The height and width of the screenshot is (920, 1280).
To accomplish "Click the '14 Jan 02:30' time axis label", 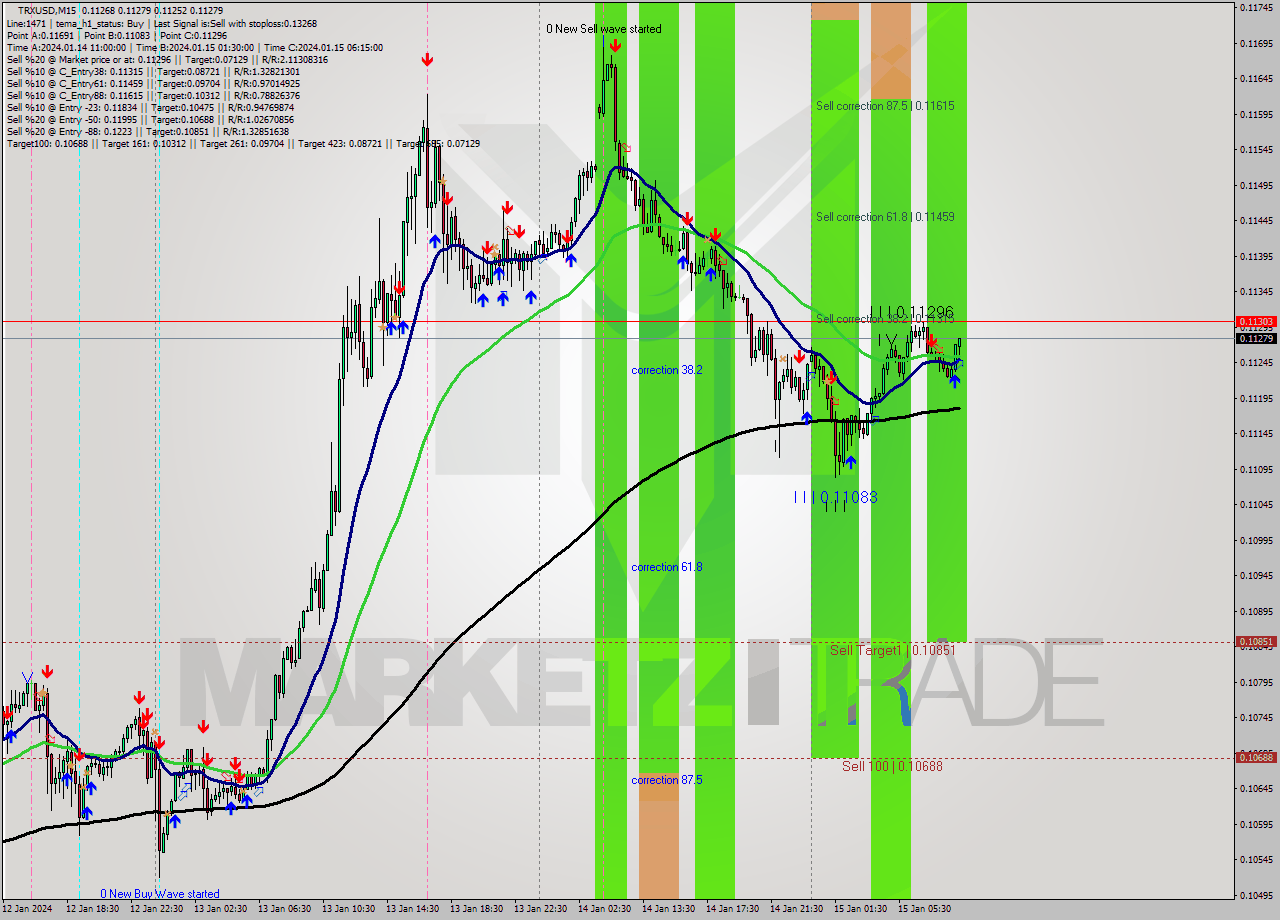I will click(604, 909).
